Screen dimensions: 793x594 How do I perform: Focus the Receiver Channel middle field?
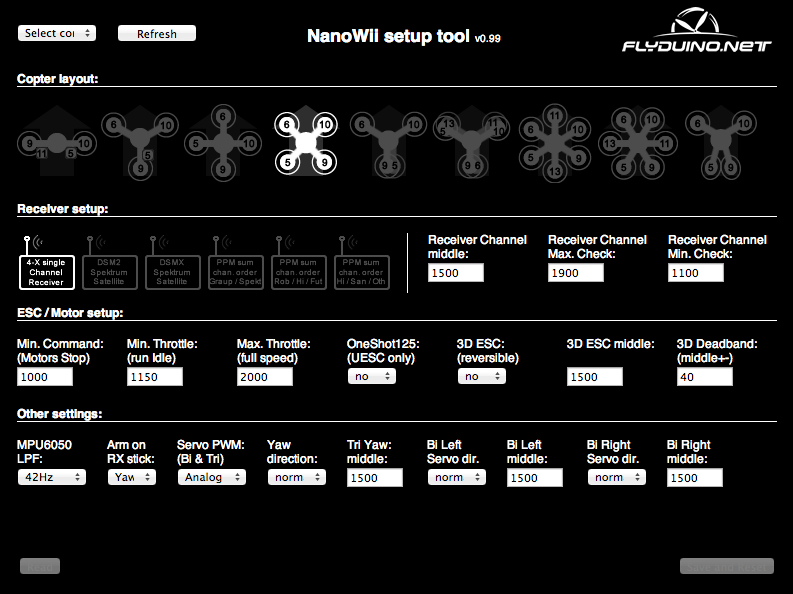point(456,273)
